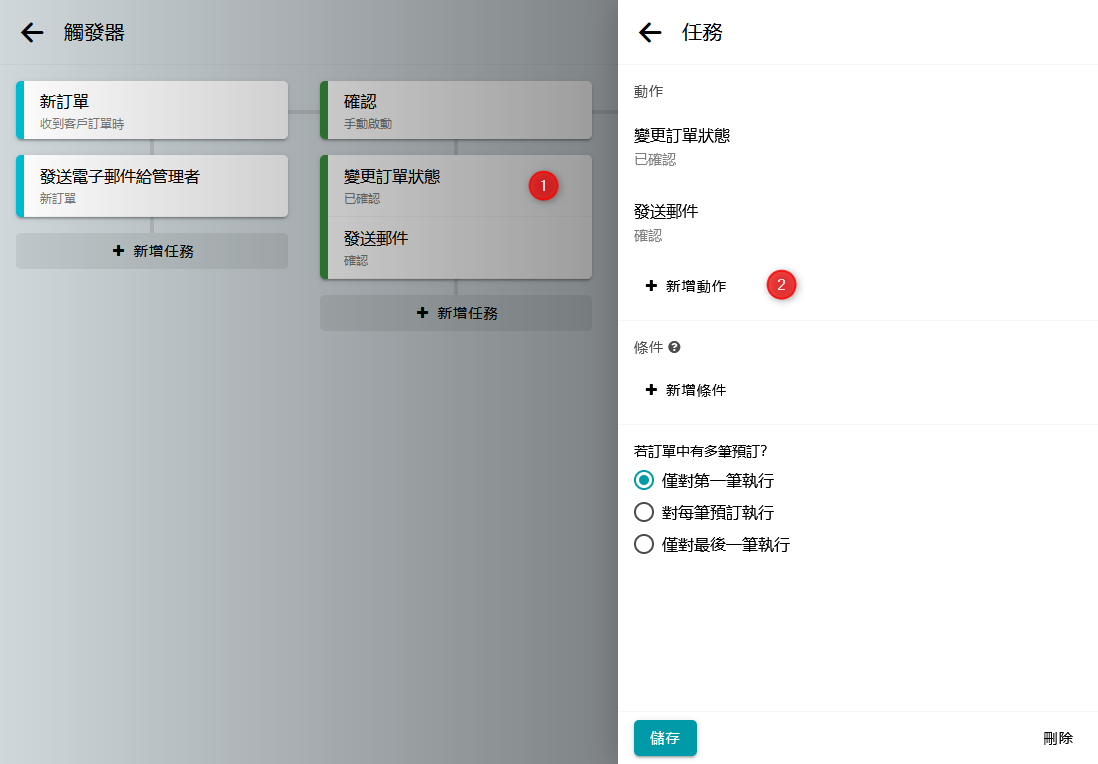
Task: Click back arrow in 任務 panel header
Action: [x=650, y=33]
